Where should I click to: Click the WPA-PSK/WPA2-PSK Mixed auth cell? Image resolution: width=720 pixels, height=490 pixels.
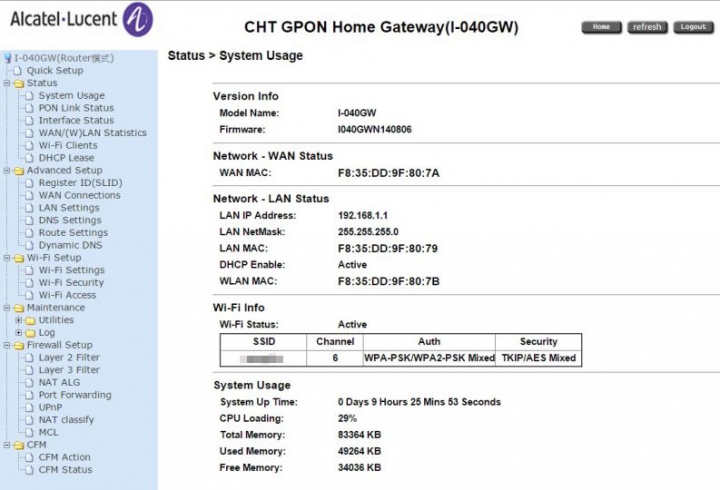429,358
